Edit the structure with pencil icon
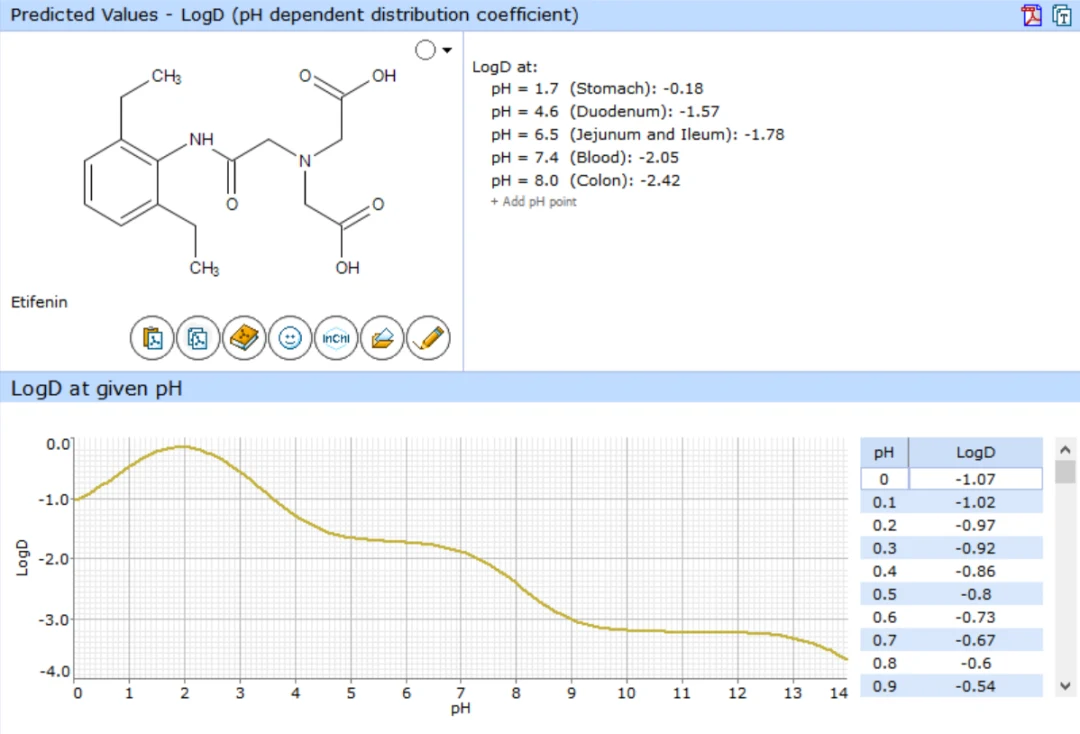Image resolution: width=1080 pixels, height=734 pixels. pyautogui.click(x=428, y=338)
